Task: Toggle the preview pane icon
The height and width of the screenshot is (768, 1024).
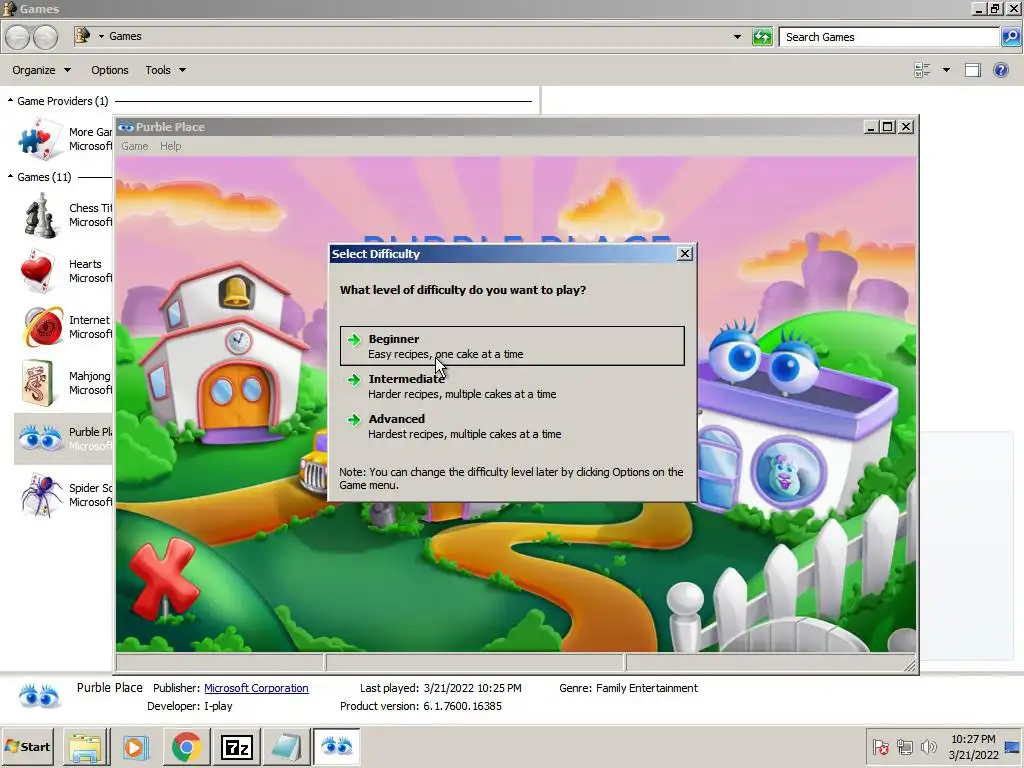Action: 972,70
